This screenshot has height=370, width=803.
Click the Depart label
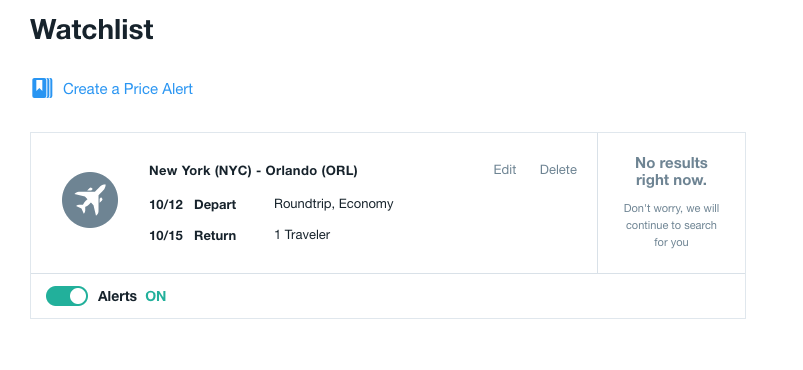click(215, 204)
